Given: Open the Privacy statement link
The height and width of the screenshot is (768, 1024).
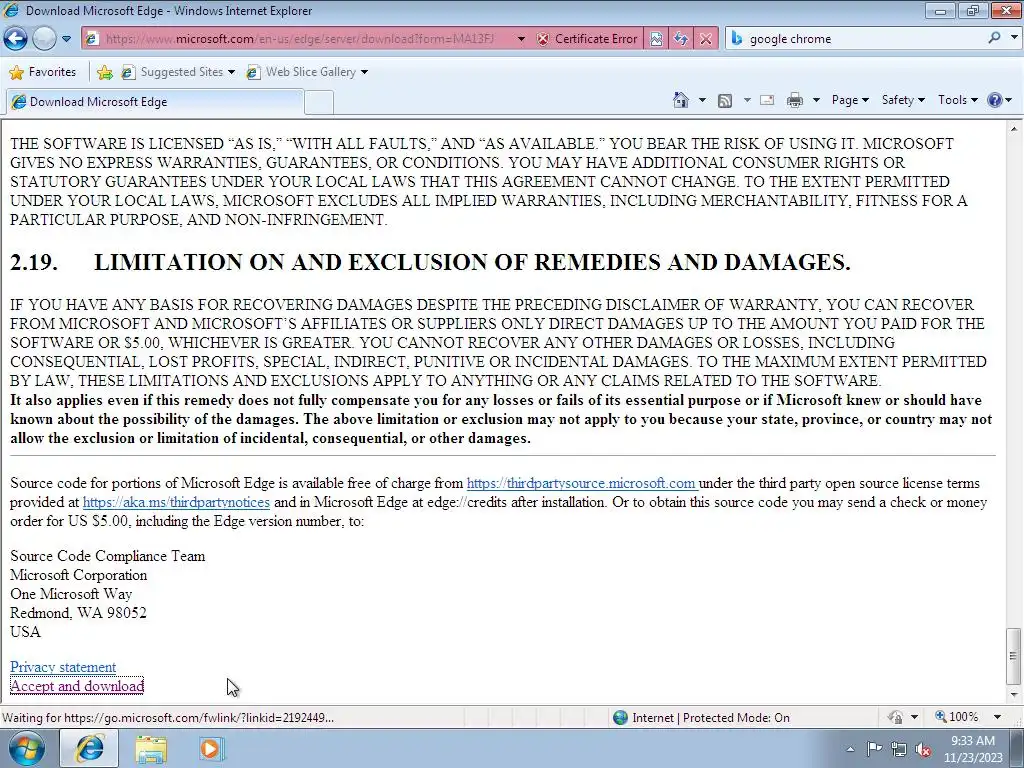Looking at the screenshot, I should point(63,667).
